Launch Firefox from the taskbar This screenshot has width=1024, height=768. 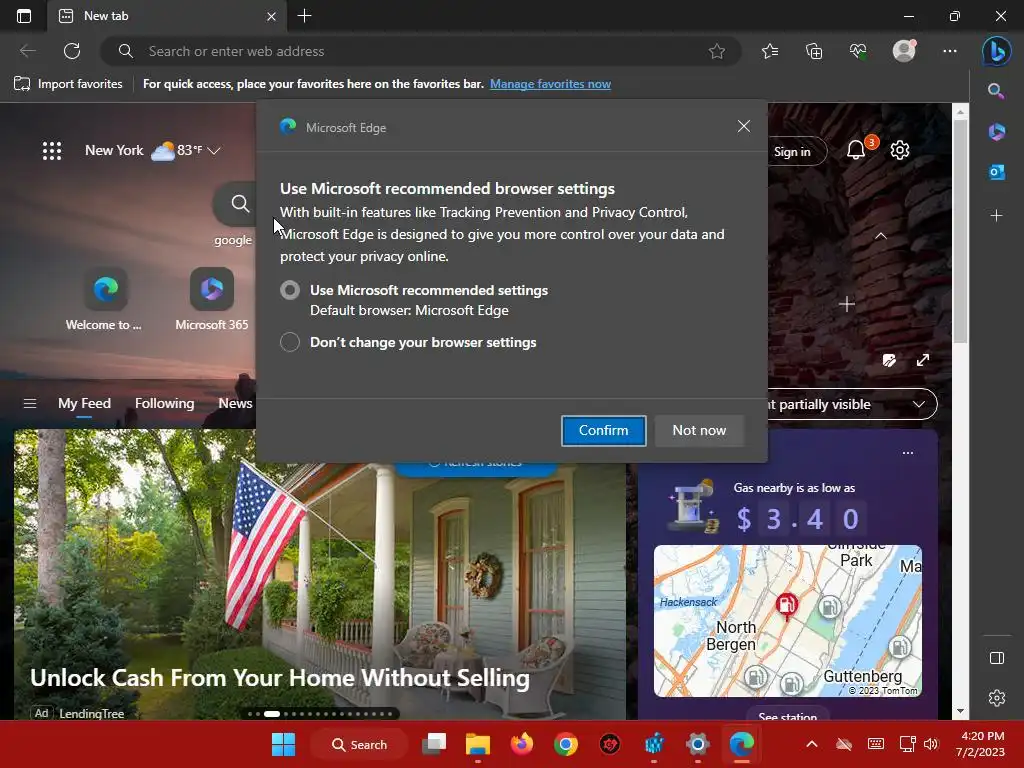pyautogui.click(x=521, y=744)
